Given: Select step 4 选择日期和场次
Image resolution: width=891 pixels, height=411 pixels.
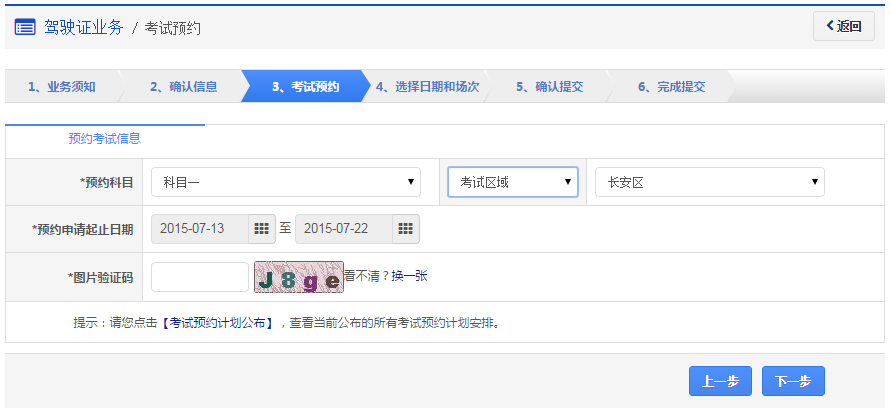Looking at the screenshot, I should (427, 87).
